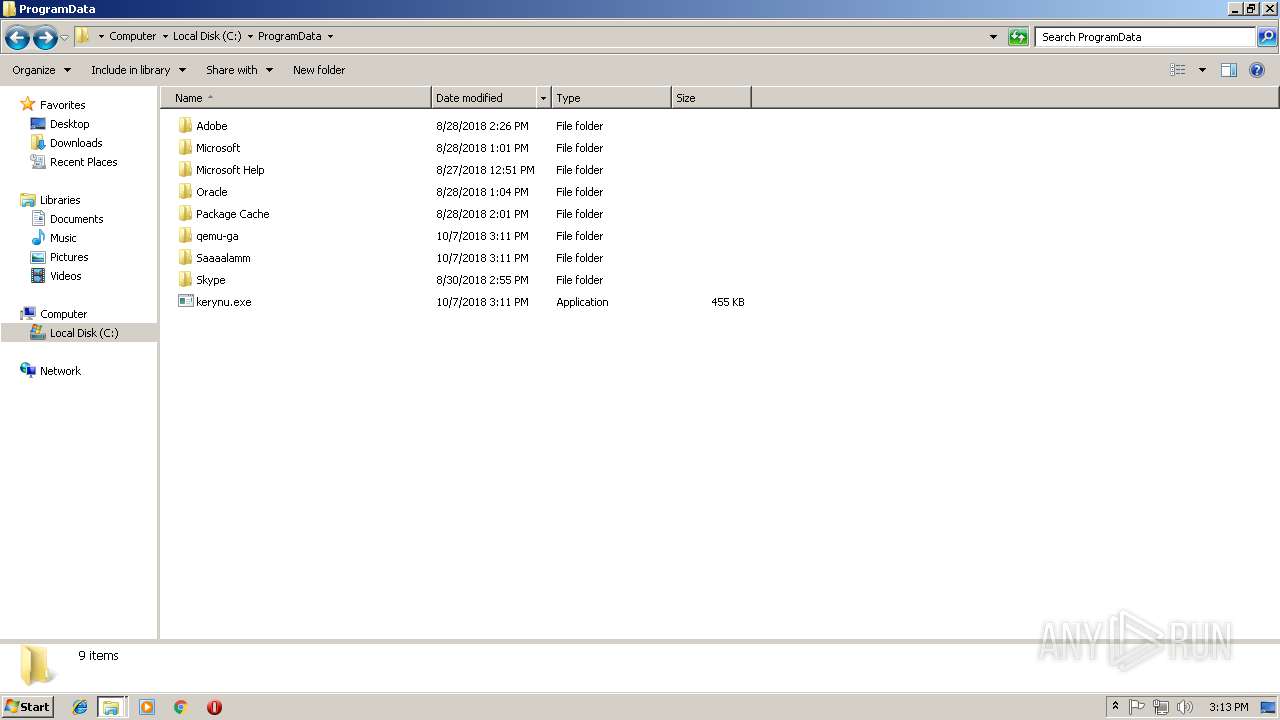Image resolution: width=1280 pixels, height=720 pixels.
Task: Go forward with the Forward arrow button
Action: pos(45,38)
